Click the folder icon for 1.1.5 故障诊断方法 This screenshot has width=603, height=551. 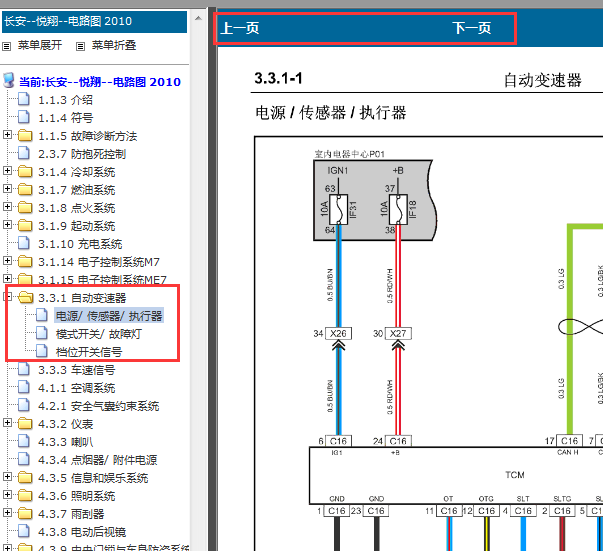click(x=25, y=135)
